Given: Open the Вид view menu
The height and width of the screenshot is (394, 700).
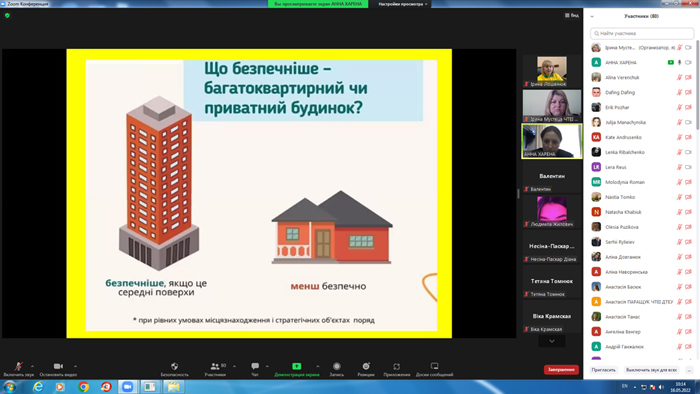Looking at the screenshot, I should coord(572,15).
